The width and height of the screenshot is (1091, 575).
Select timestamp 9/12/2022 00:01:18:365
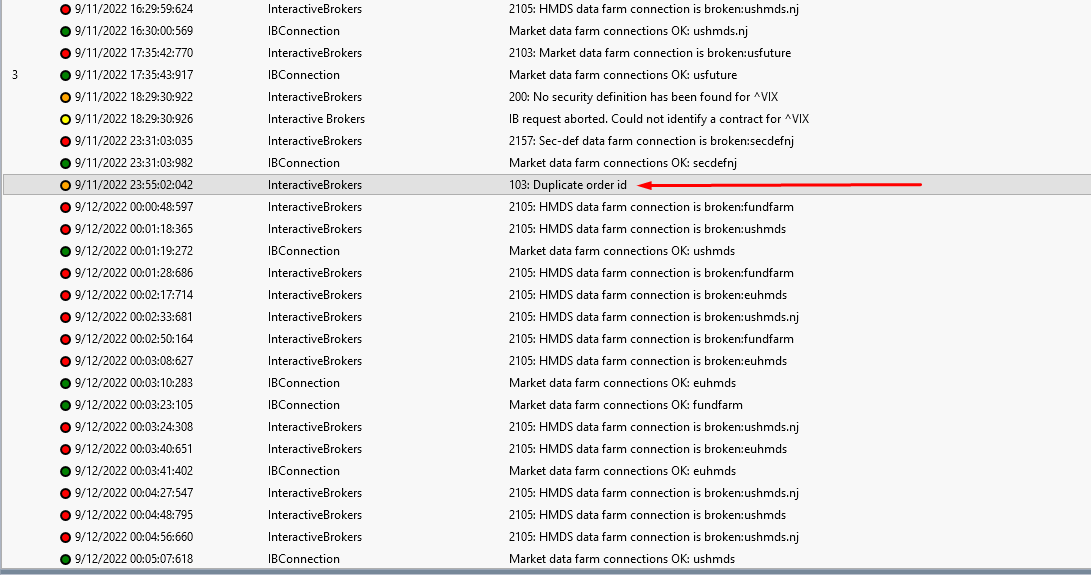coord(134,229)
